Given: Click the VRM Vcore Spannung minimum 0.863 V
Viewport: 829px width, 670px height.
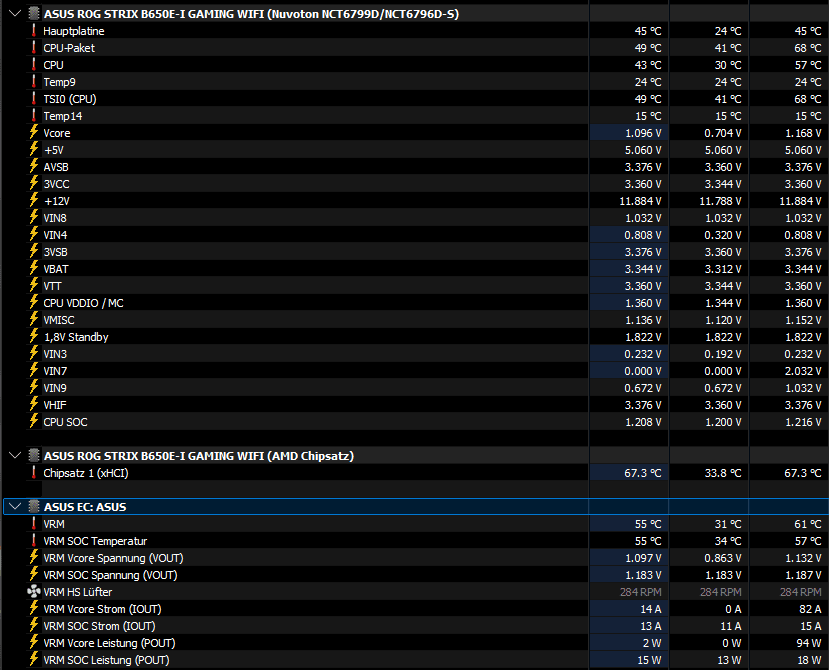Looking at the screenshot, I should (723, 558).
